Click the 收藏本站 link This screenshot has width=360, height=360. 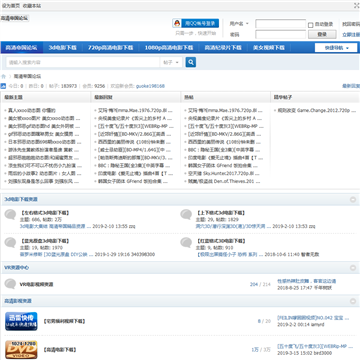click(x=32, y=6)
